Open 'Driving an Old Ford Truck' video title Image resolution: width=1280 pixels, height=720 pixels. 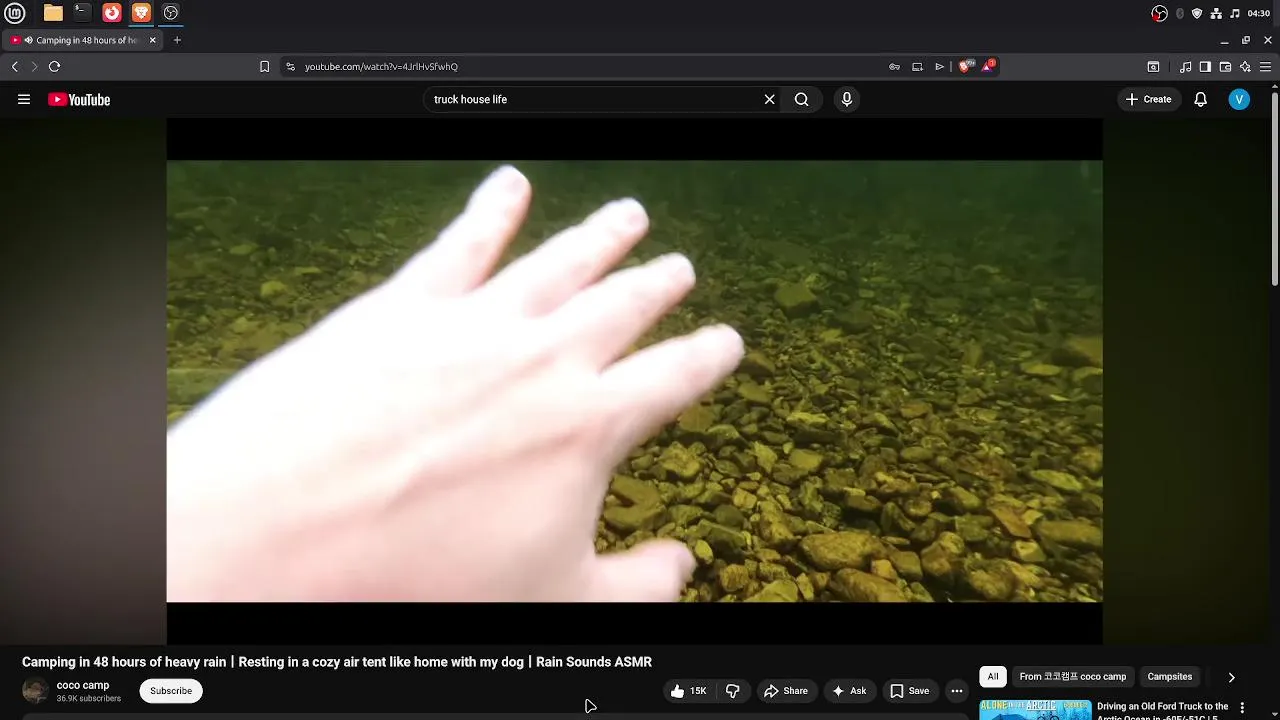pos(1163,710)
